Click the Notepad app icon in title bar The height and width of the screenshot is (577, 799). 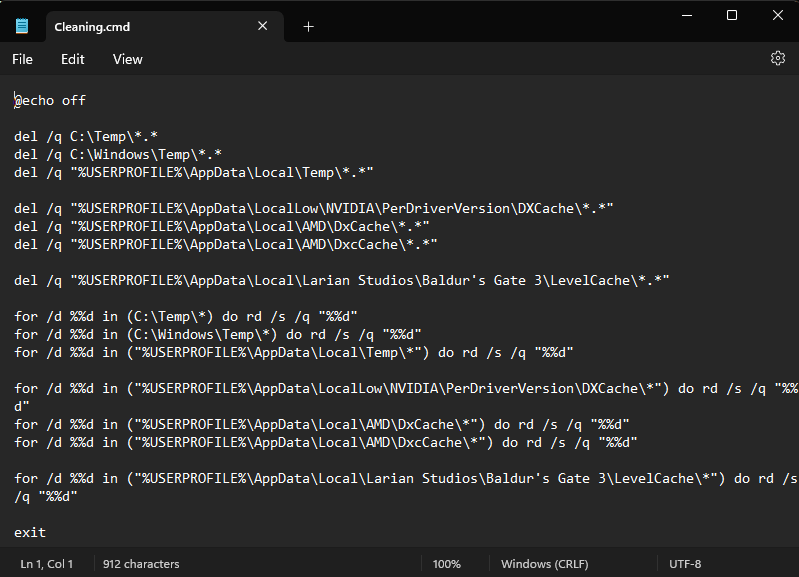point(22,26)
